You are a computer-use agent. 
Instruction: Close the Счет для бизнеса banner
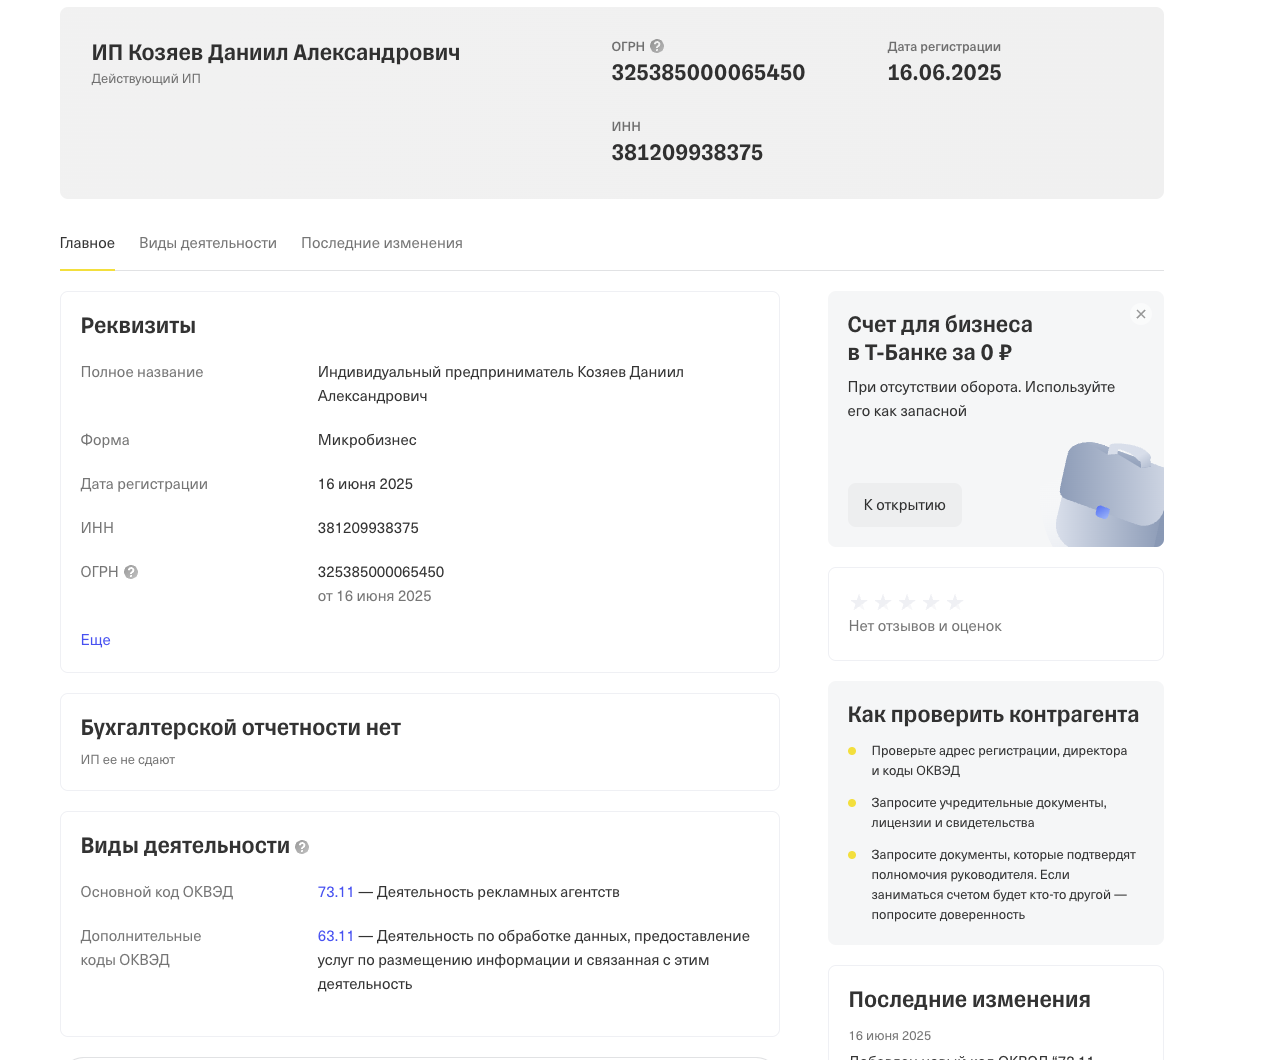pos(1141,314)
